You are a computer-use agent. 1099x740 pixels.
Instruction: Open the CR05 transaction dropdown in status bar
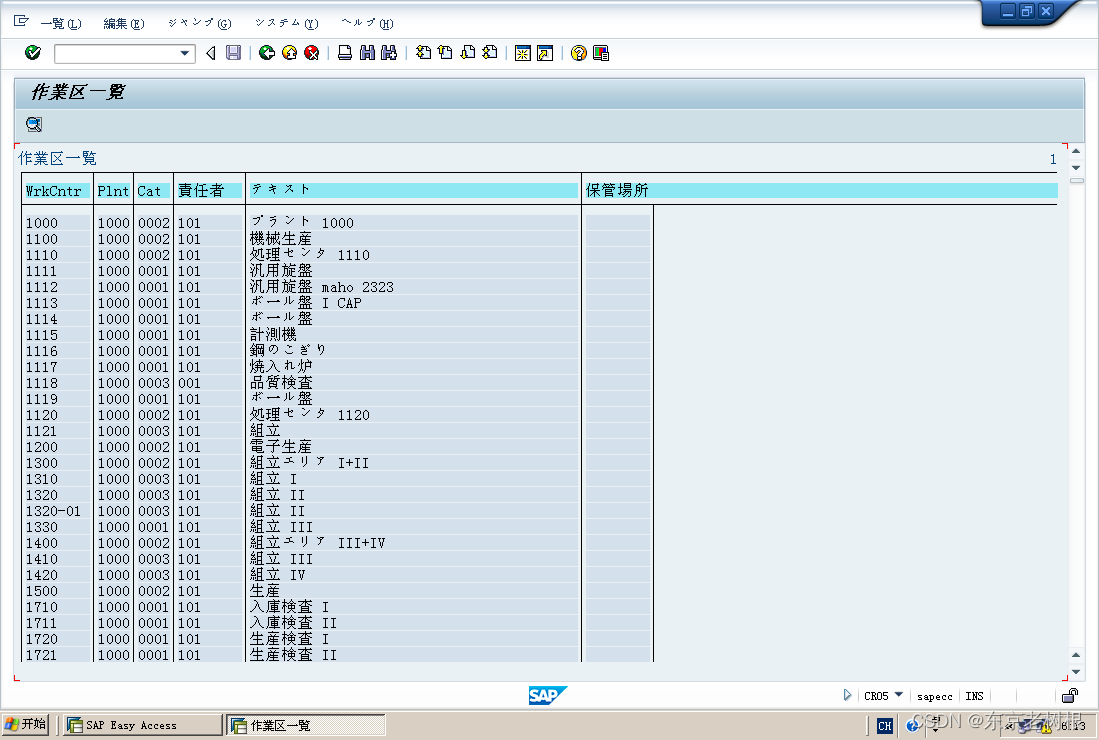[x=897, y=696]
